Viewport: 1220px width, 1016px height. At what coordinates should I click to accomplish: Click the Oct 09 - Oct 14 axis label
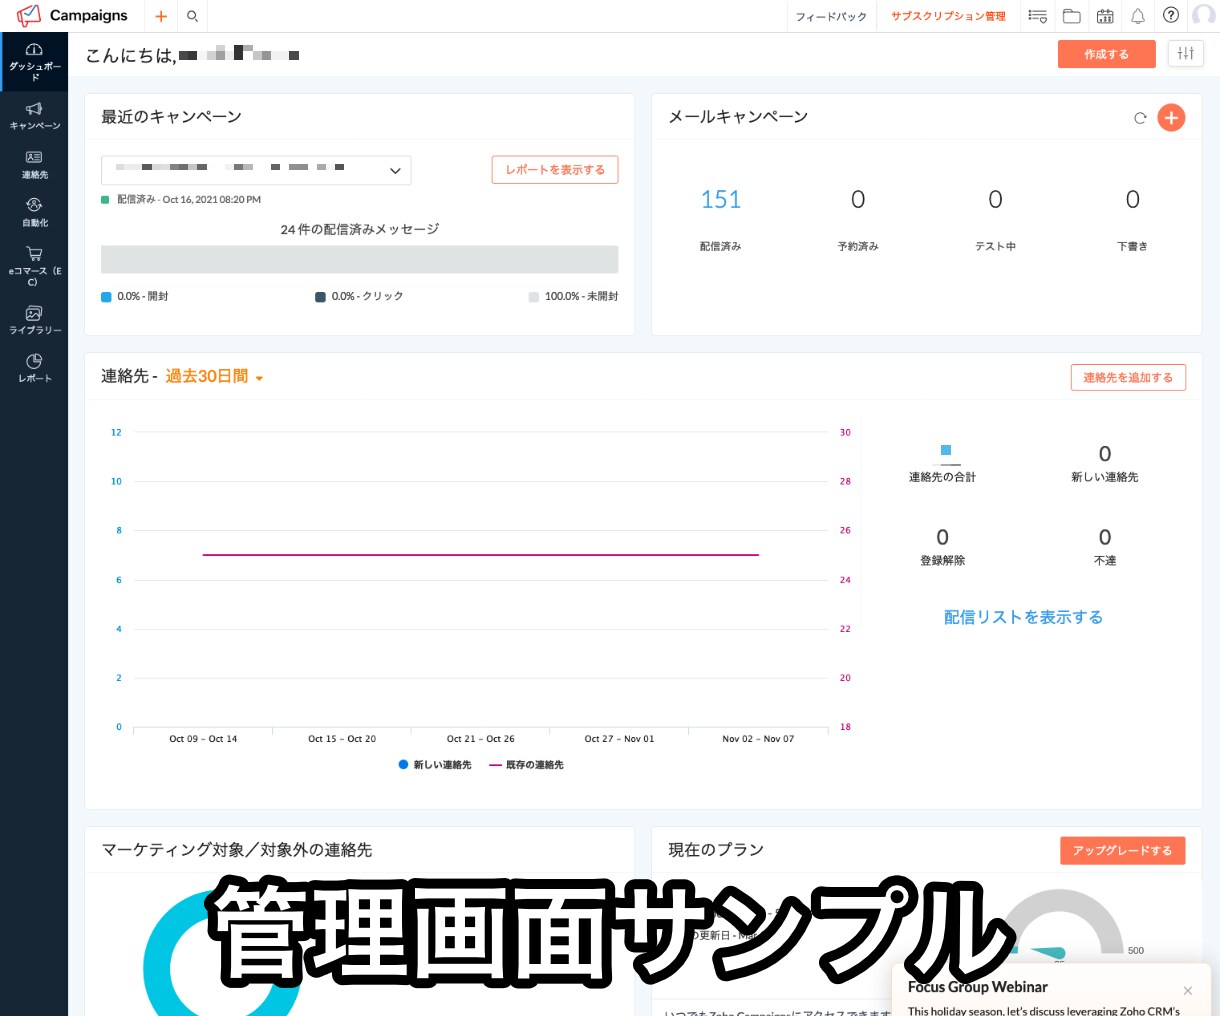203,739
